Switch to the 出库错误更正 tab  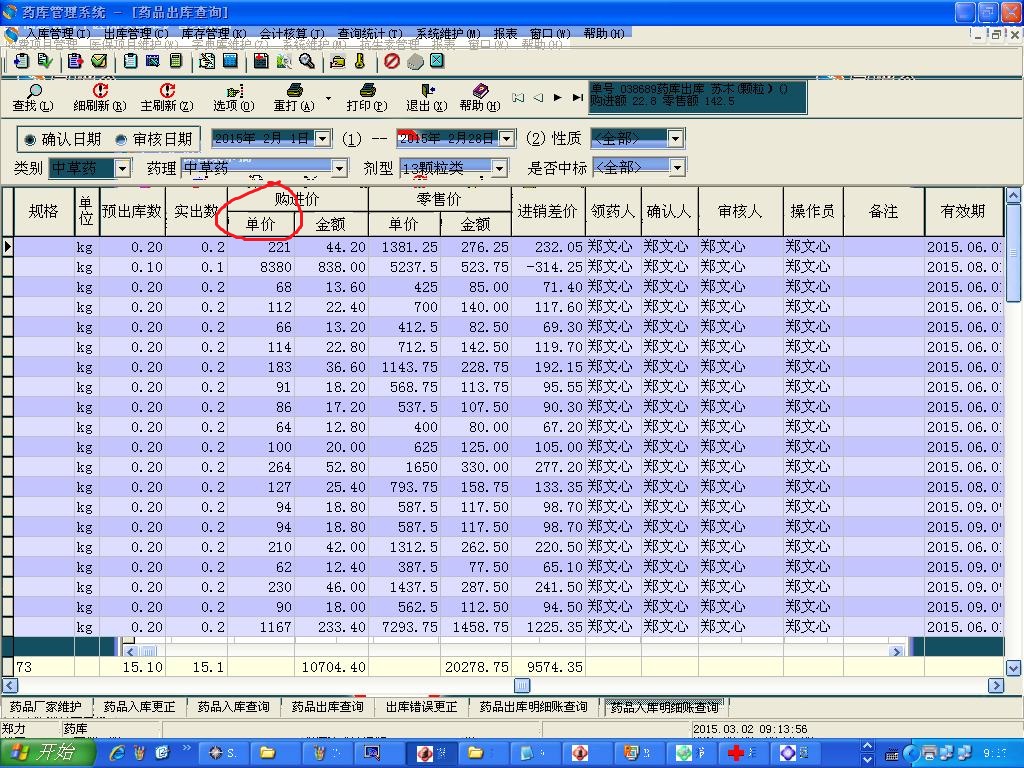(x=421, y=707)
